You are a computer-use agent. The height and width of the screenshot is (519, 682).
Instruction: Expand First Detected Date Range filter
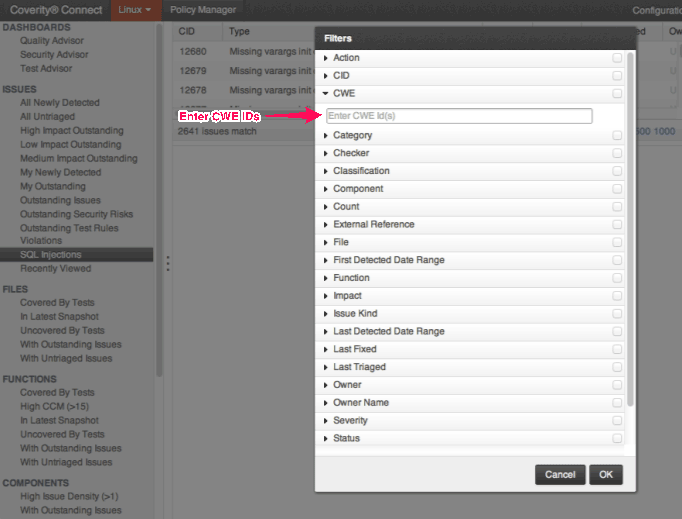point(325,260)
